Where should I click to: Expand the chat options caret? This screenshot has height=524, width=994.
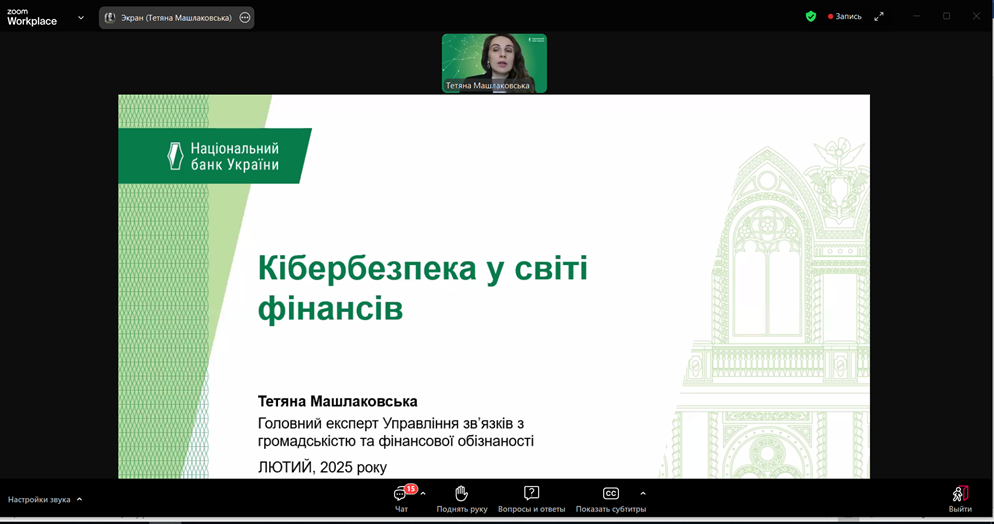(x=423, y=494)
